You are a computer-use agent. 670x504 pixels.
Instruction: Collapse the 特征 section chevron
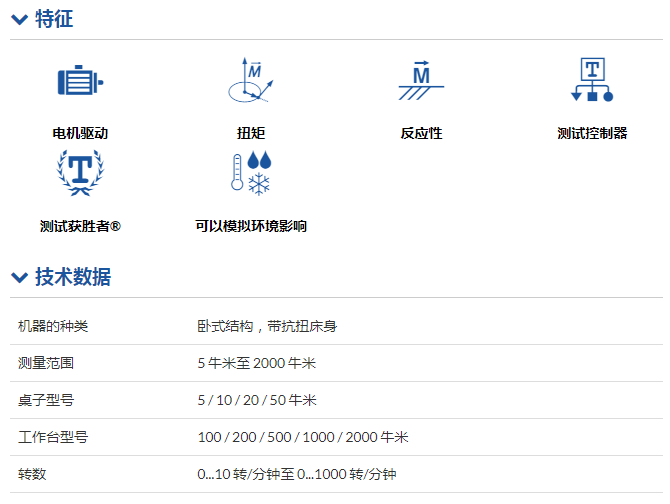point(19,20)
